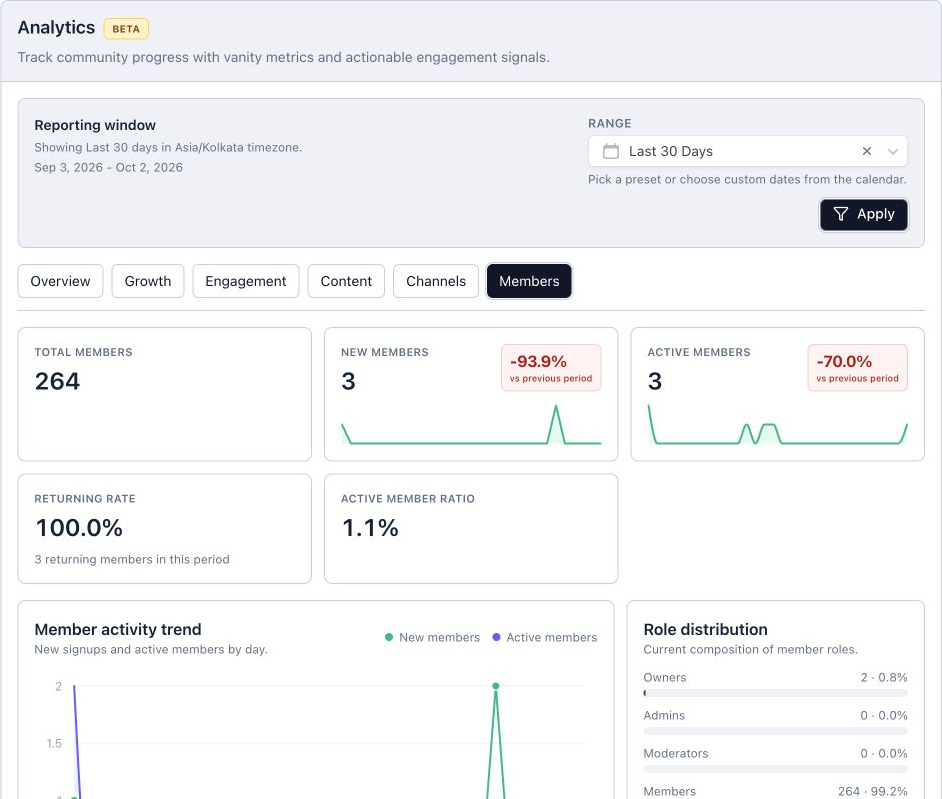Switch to the Overview tab
This screenshot has width=942, height=799.
coord(60,281)
